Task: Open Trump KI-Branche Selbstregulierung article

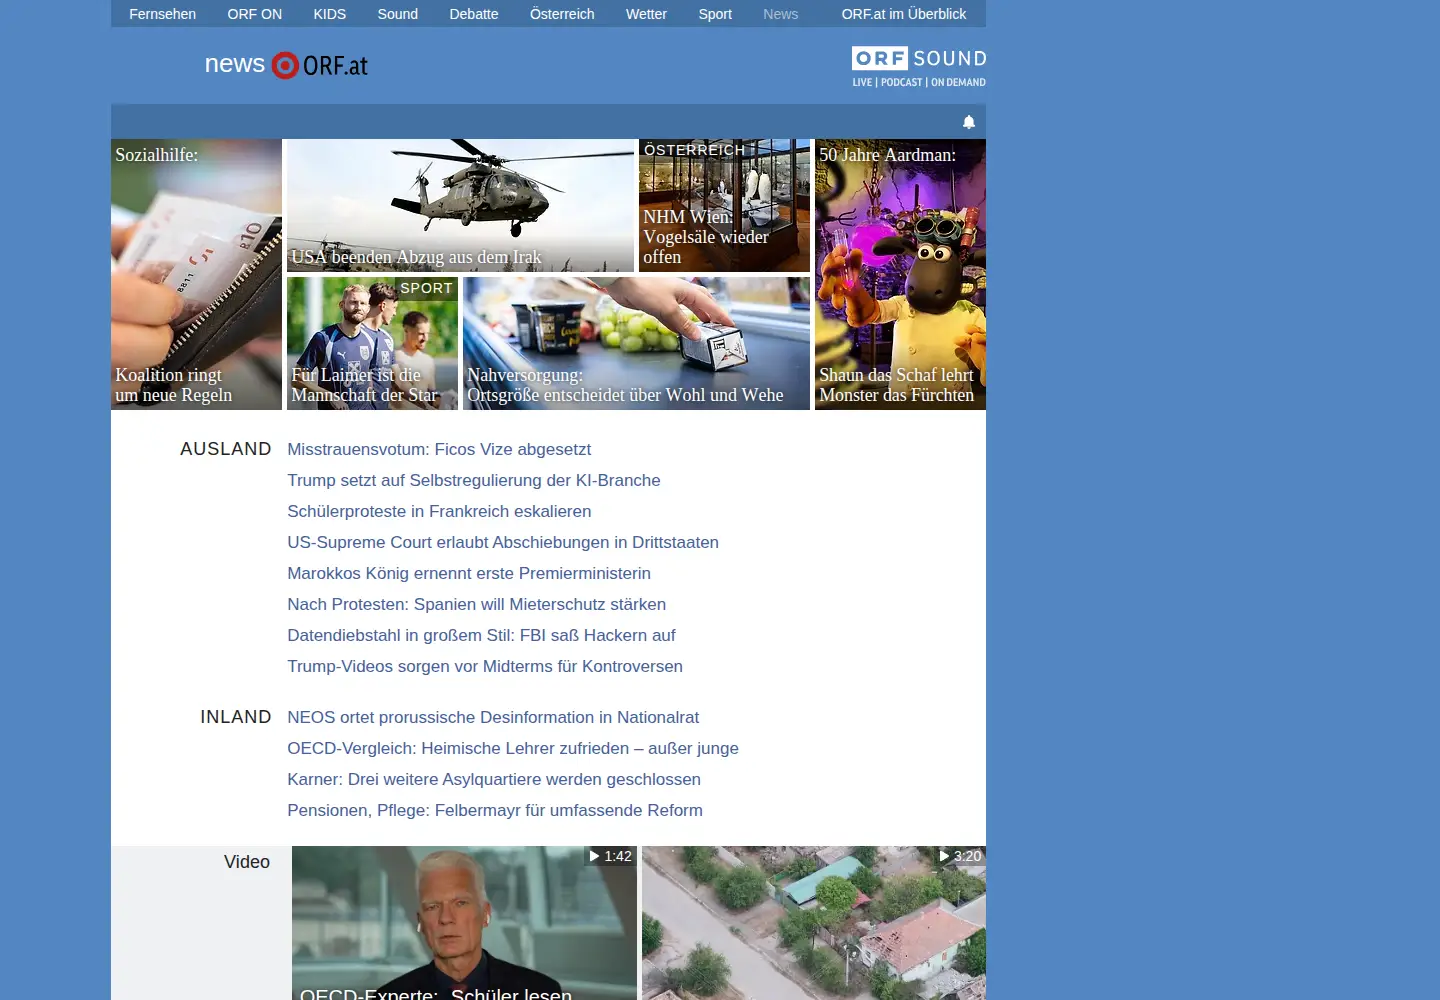Action: (x=474, y=480)
